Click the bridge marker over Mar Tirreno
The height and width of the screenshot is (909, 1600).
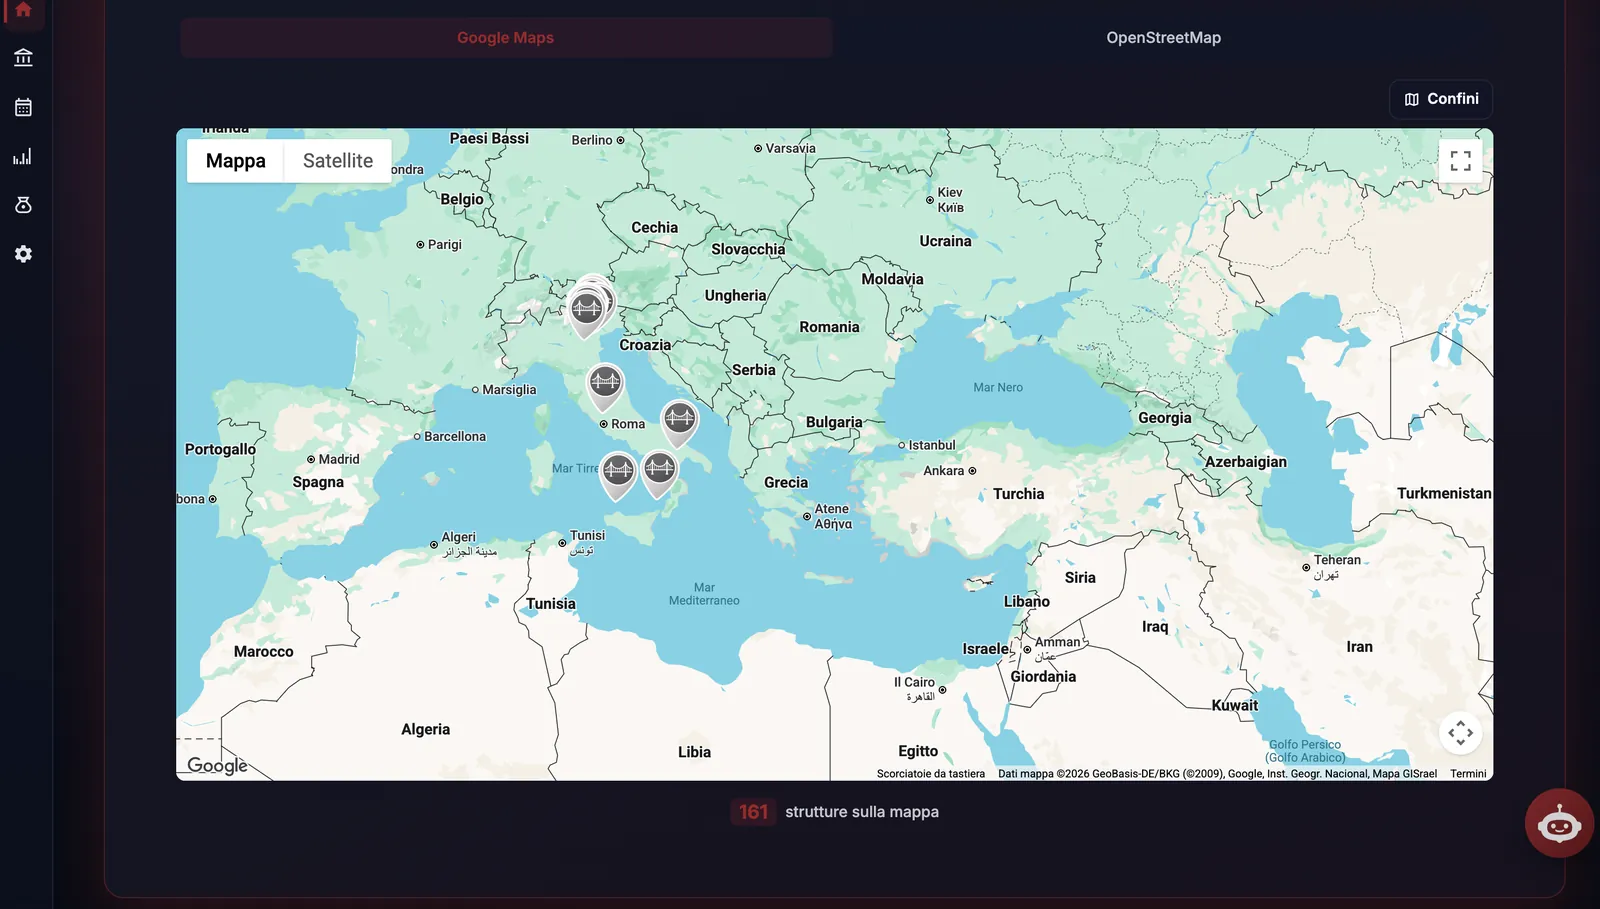618,473
